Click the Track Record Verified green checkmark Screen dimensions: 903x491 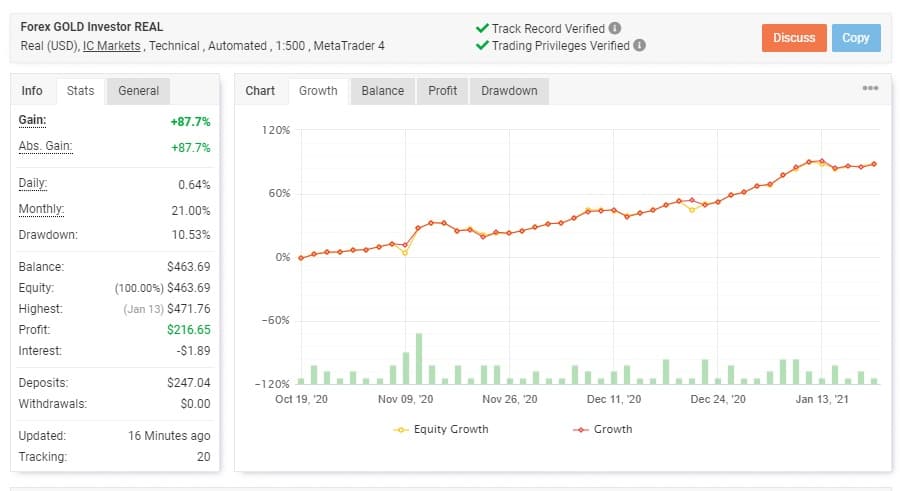482,28
